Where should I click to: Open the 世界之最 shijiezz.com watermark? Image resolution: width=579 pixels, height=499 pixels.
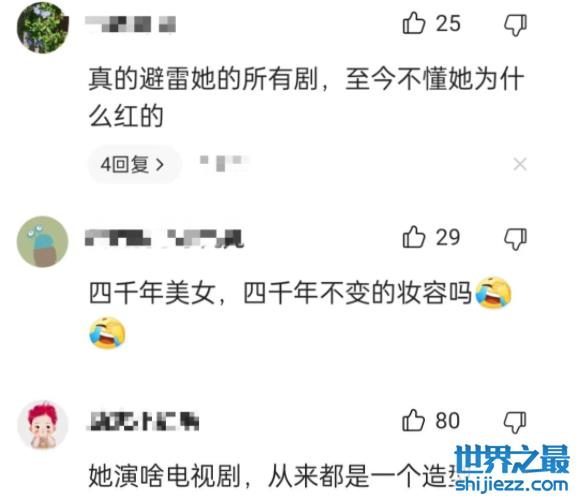click(x=512, y=469)
